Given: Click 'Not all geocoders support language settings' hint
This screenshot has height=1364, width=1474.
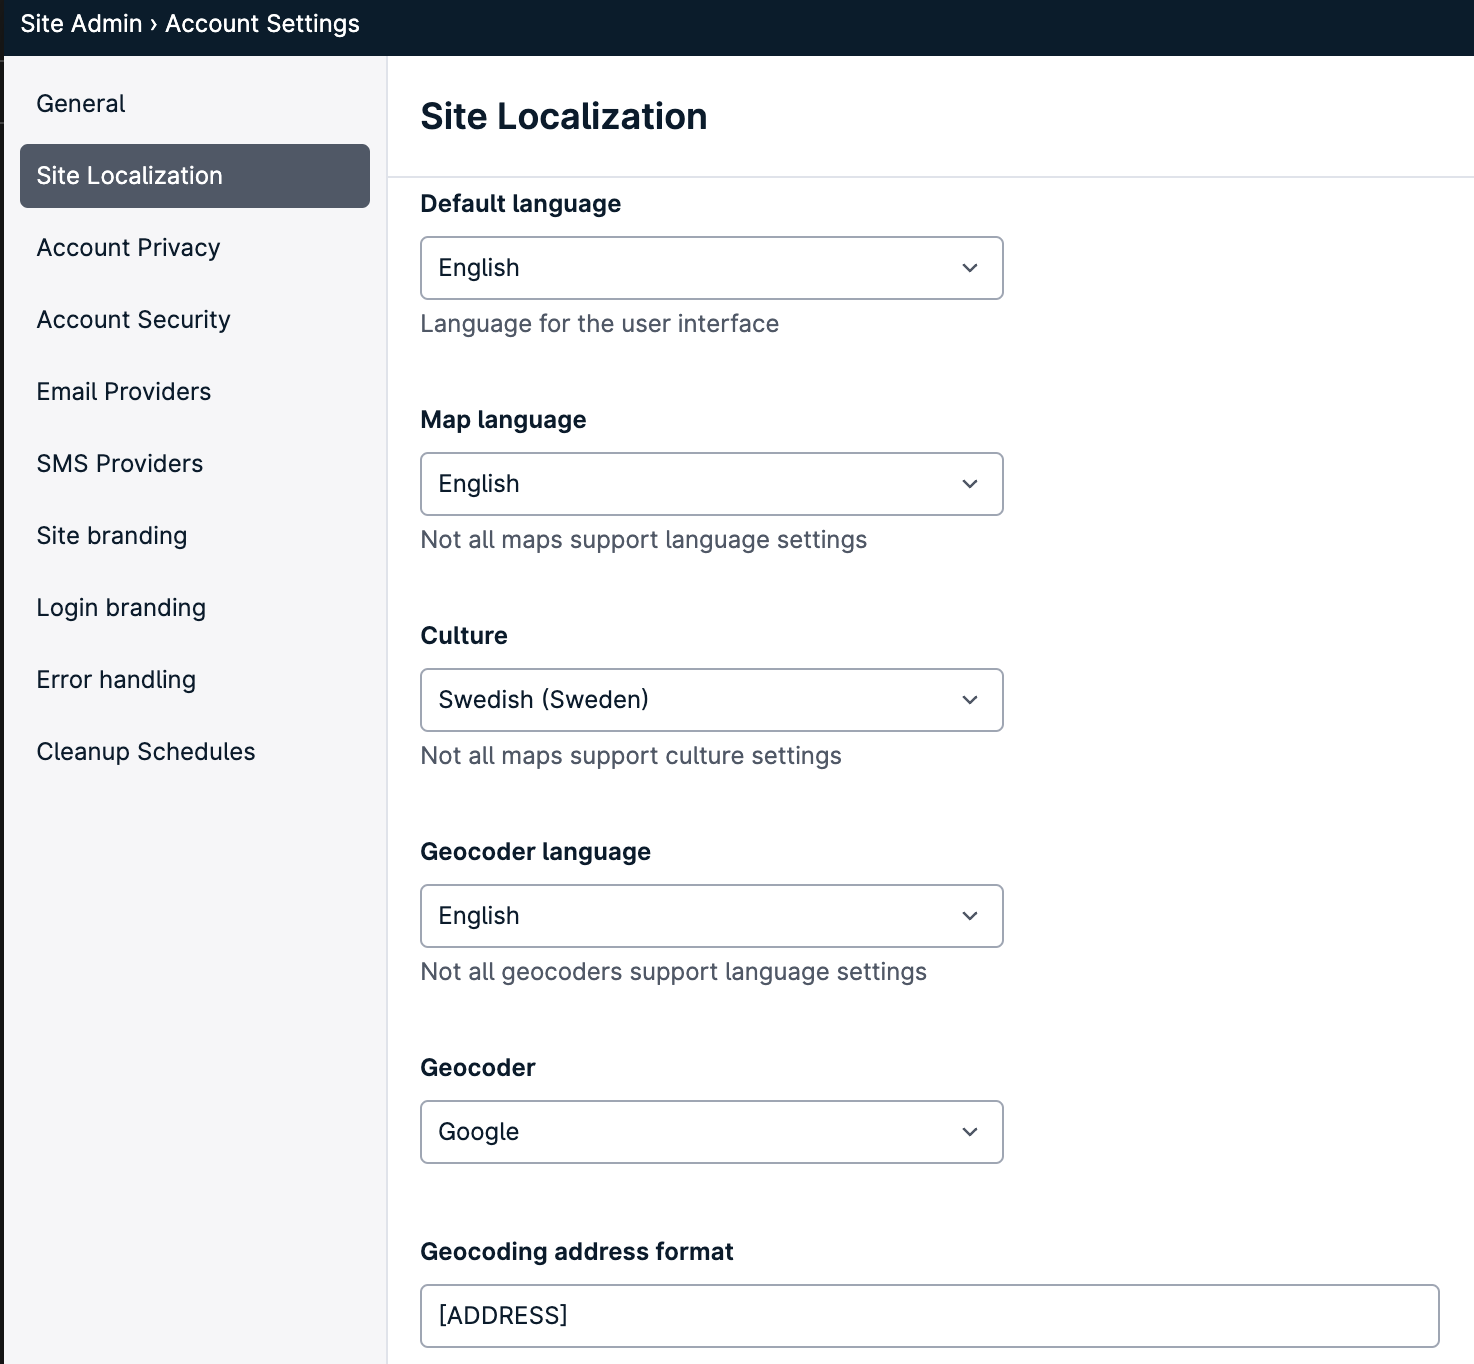Looking at the screenshot, I should coord(674,972).
